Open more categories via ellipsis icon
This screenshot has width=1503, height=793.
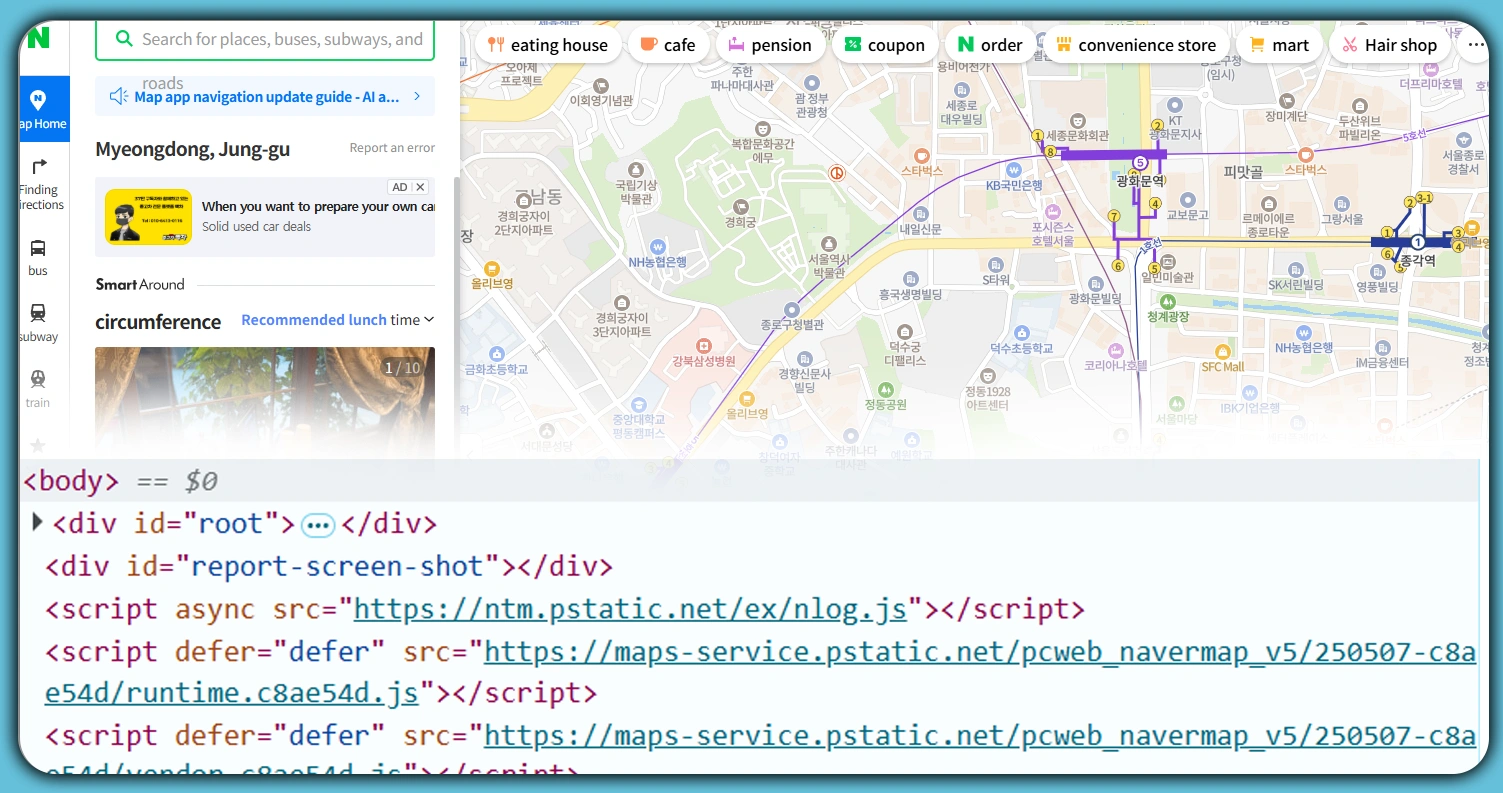click(1477, 44)
